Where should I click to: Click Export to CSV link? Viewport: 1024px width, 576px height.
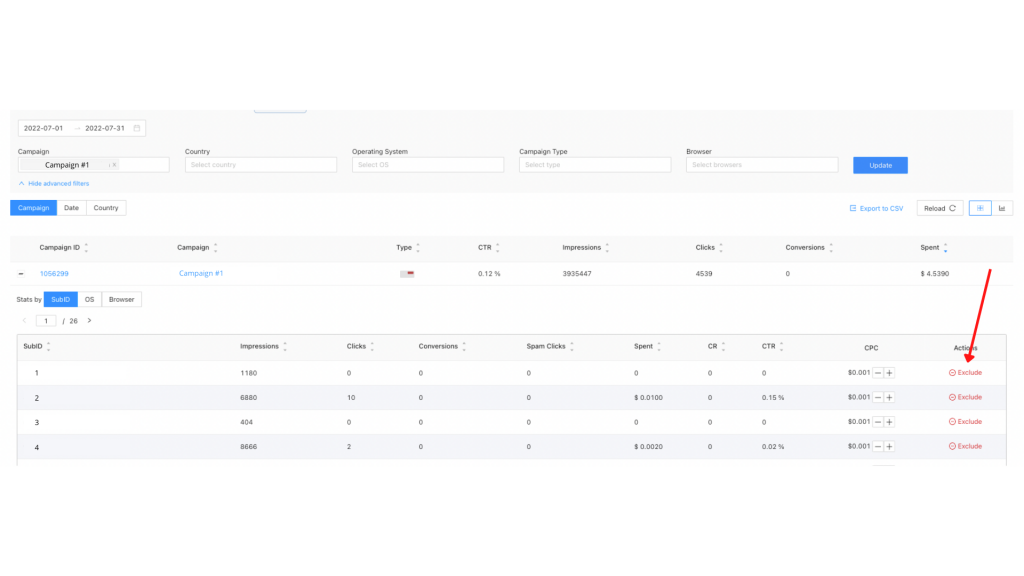tap(876, 208)
